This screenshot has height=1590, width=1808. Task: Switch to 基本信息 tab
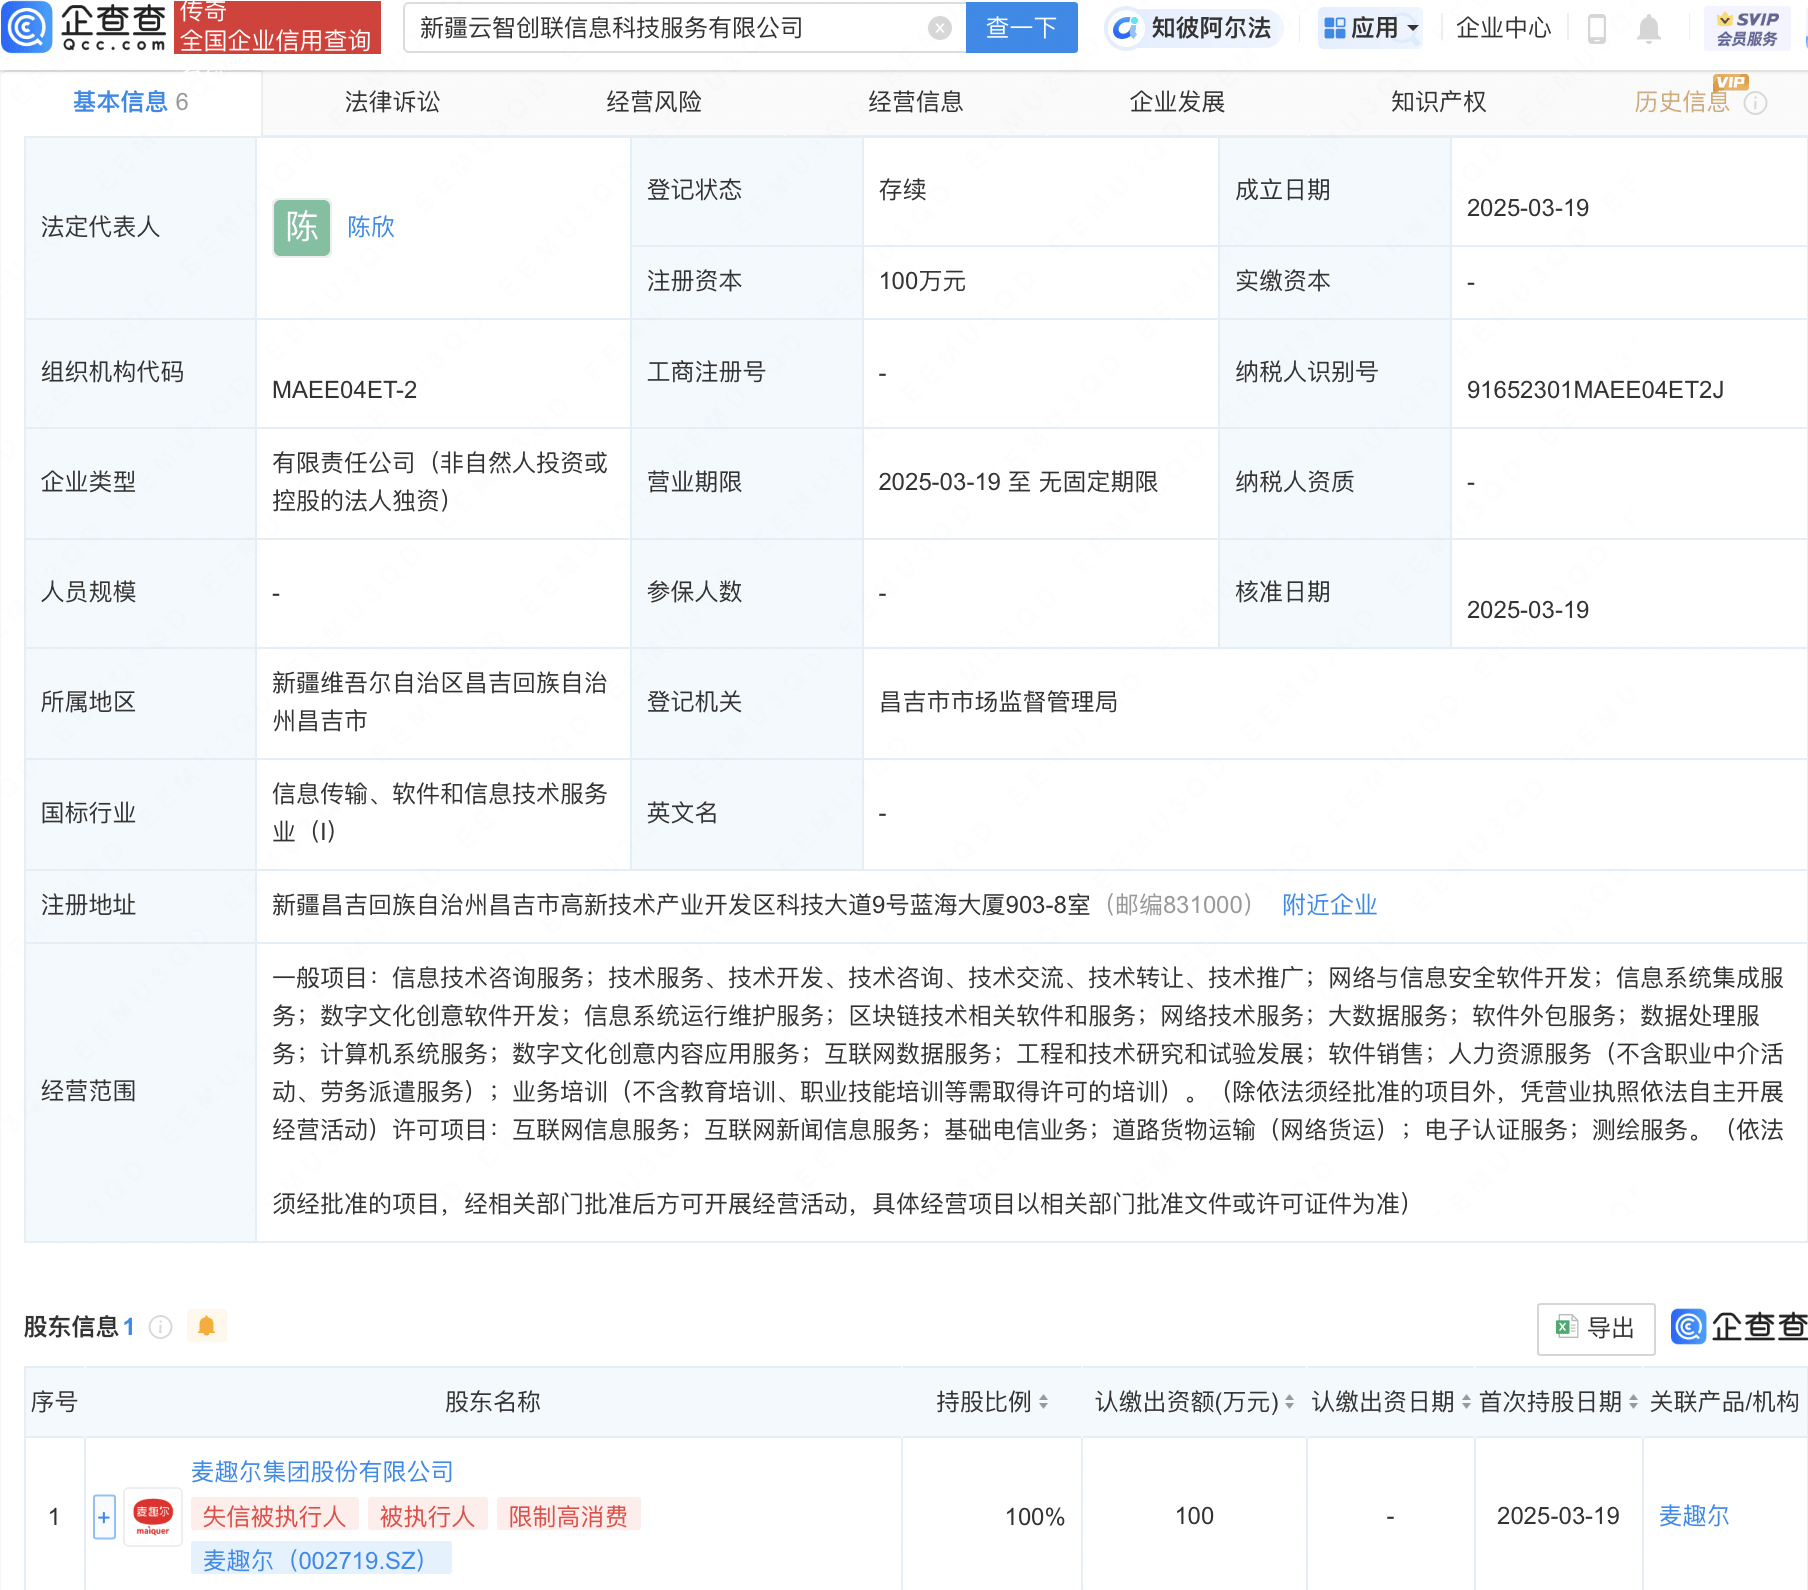(x=130, y=102)
